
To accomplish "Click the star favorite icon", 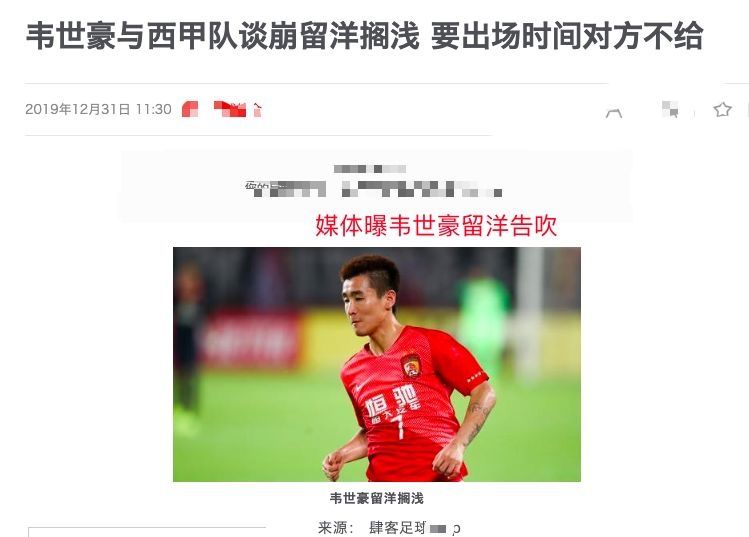I will [722, 110].
